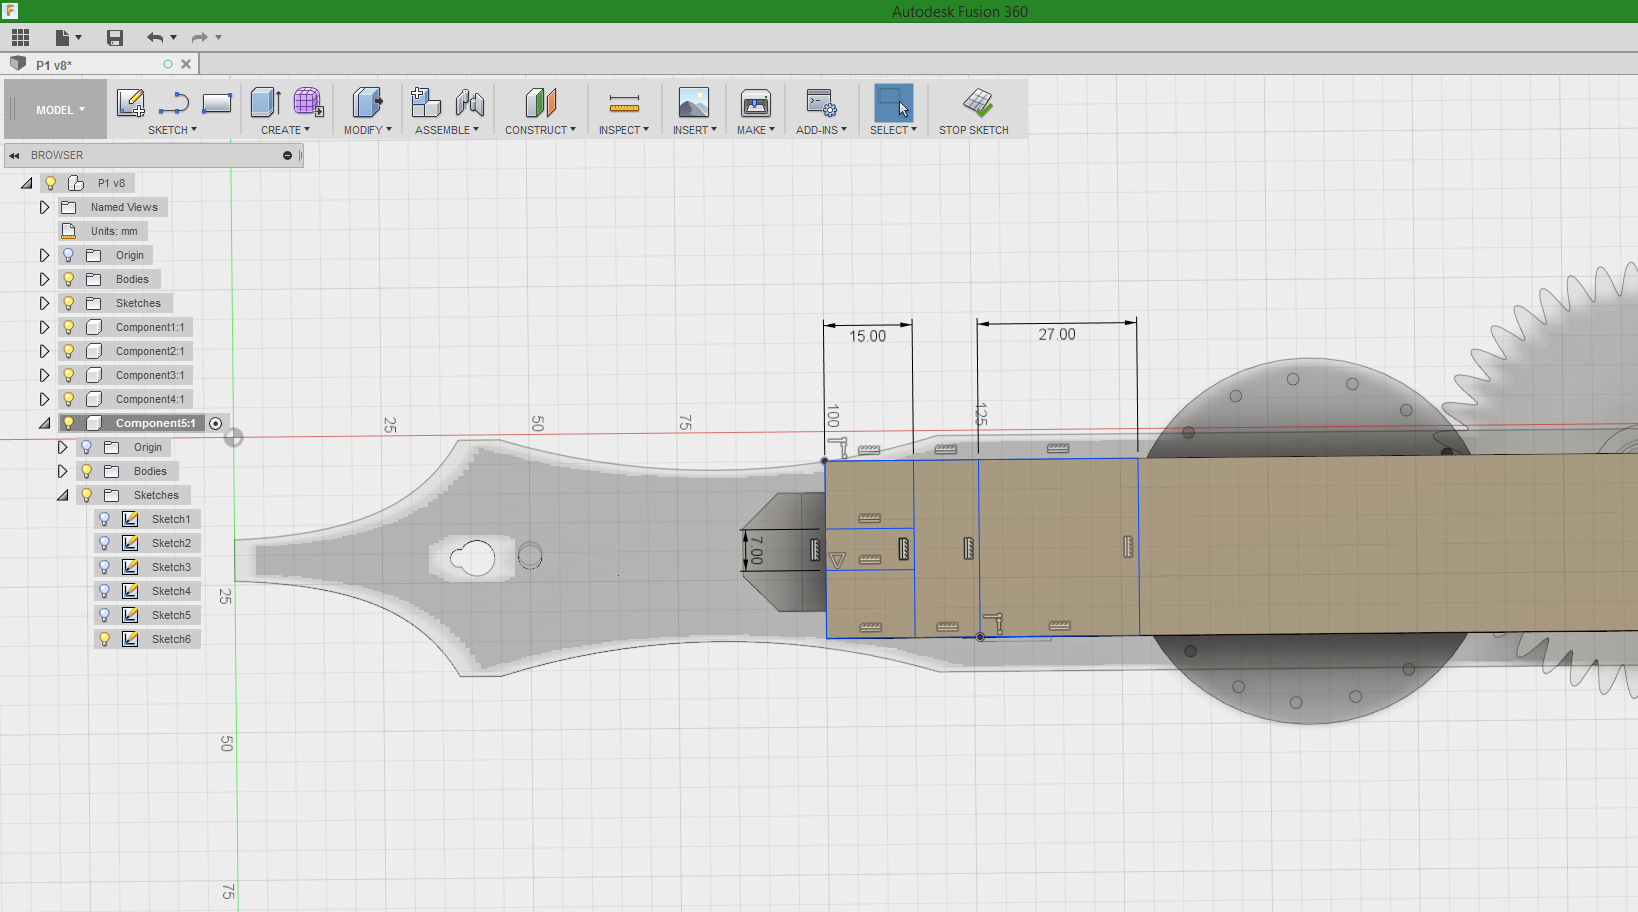
Task: Switch to the P1 v8* tab
Action: point(55,65)
